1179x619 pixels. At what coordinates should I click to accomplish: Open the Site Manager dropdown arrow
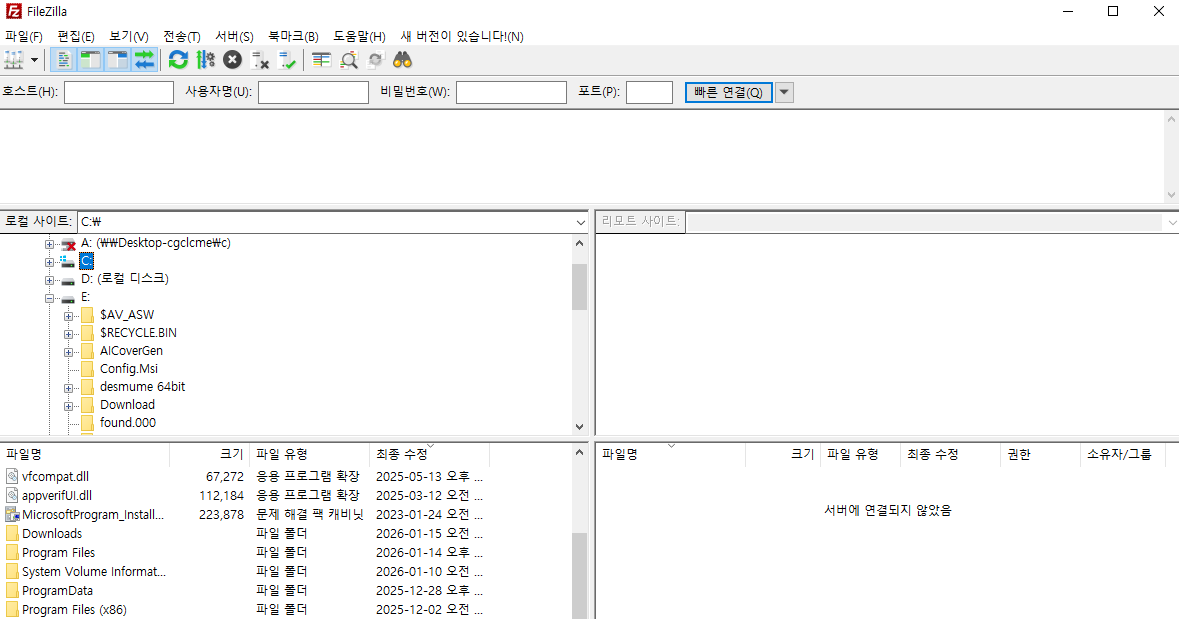tap(34, 60)
